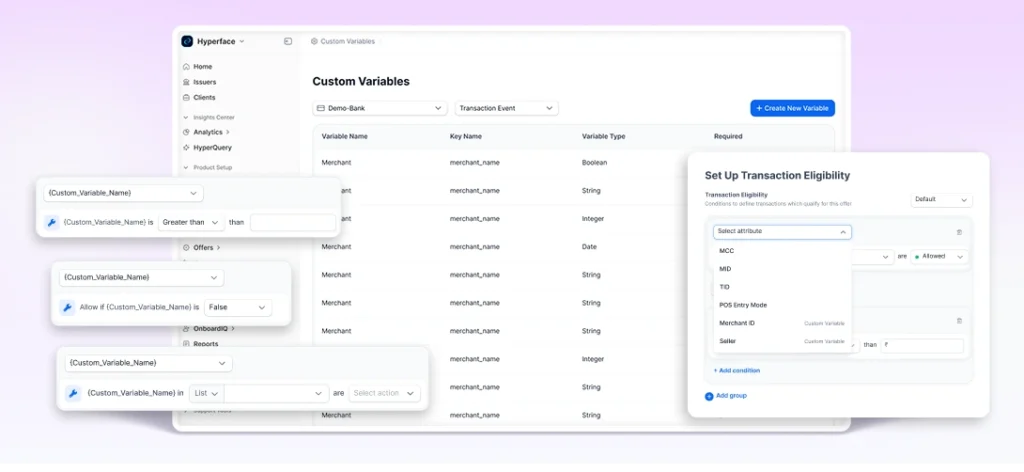Image resolution: width=1024 pixels, height=472 pixels.
Task: Click the Create New Variable button
Action: coord(792,108)
